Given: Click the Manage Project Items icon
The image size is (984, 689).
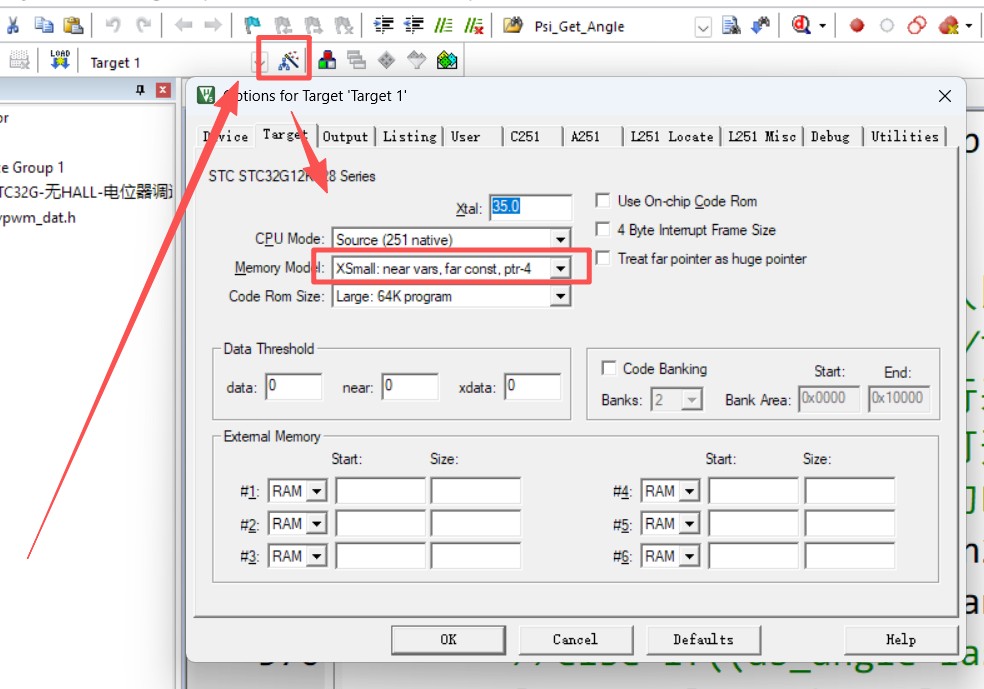Looking at the screenshot, I should click(327, 61).
